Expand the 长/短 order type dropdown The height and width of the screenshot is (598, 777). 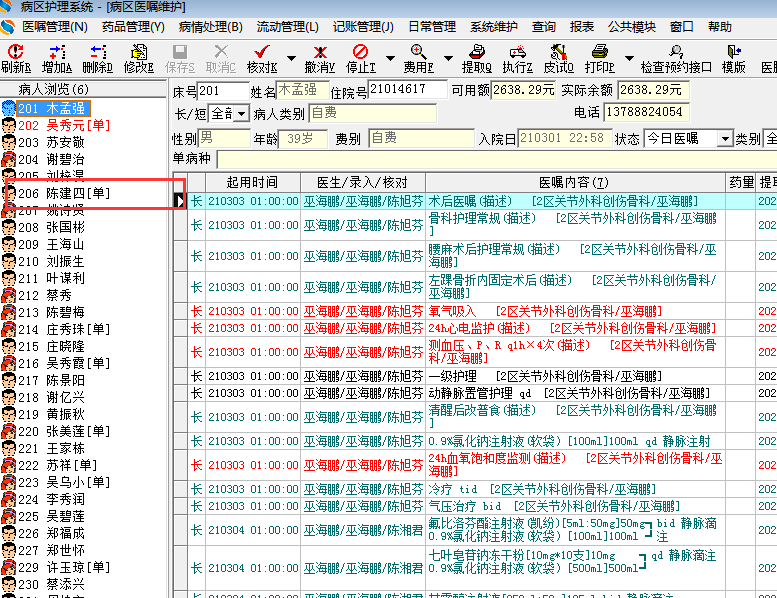pos(242,114)
